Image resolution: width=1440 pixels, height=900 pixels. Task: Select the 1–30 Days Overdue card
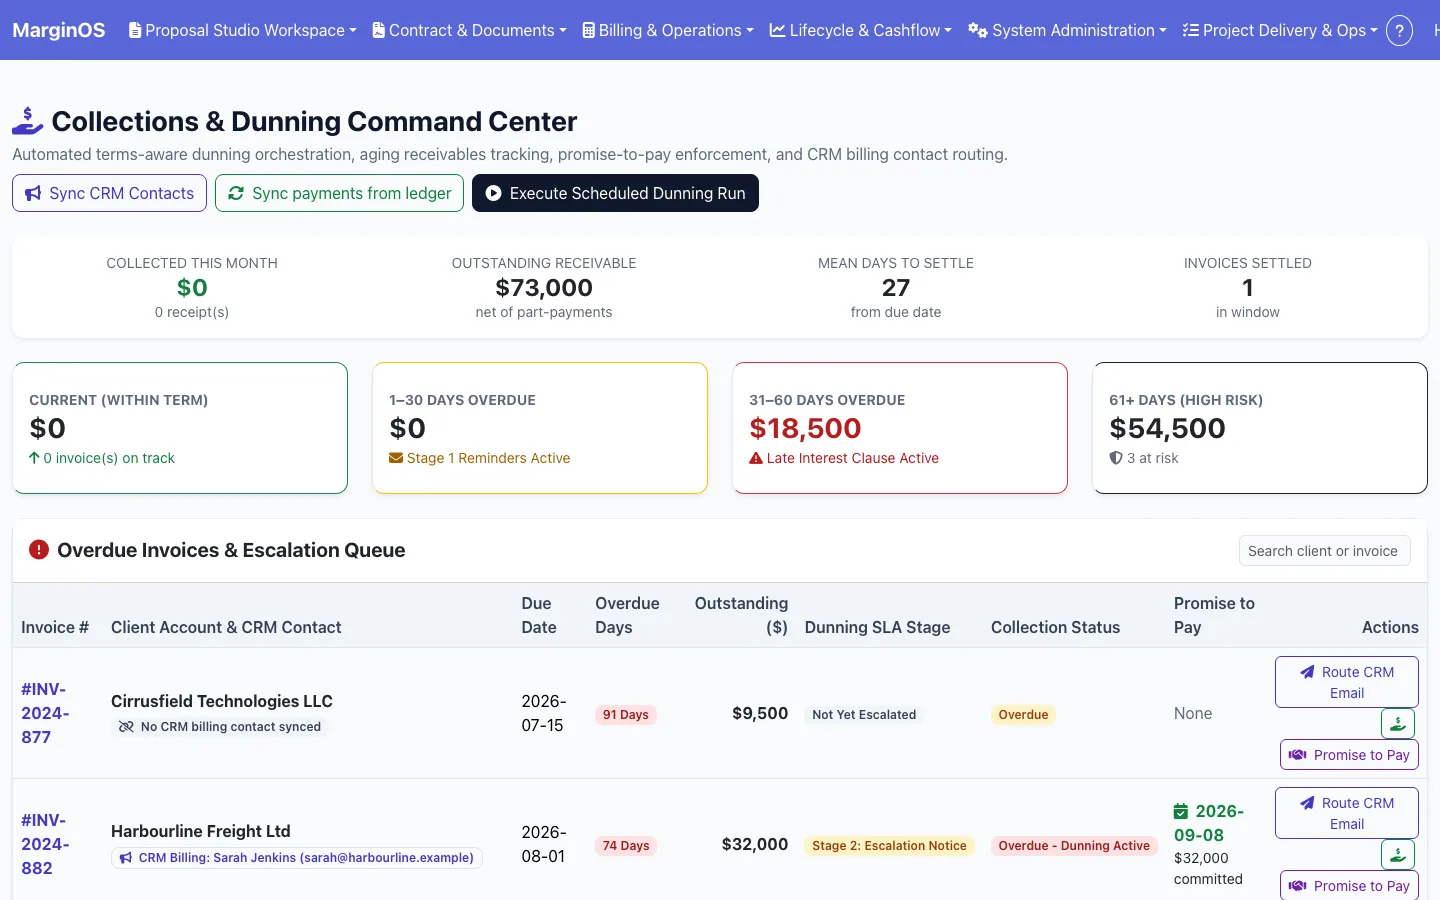[x=540, y=428]
